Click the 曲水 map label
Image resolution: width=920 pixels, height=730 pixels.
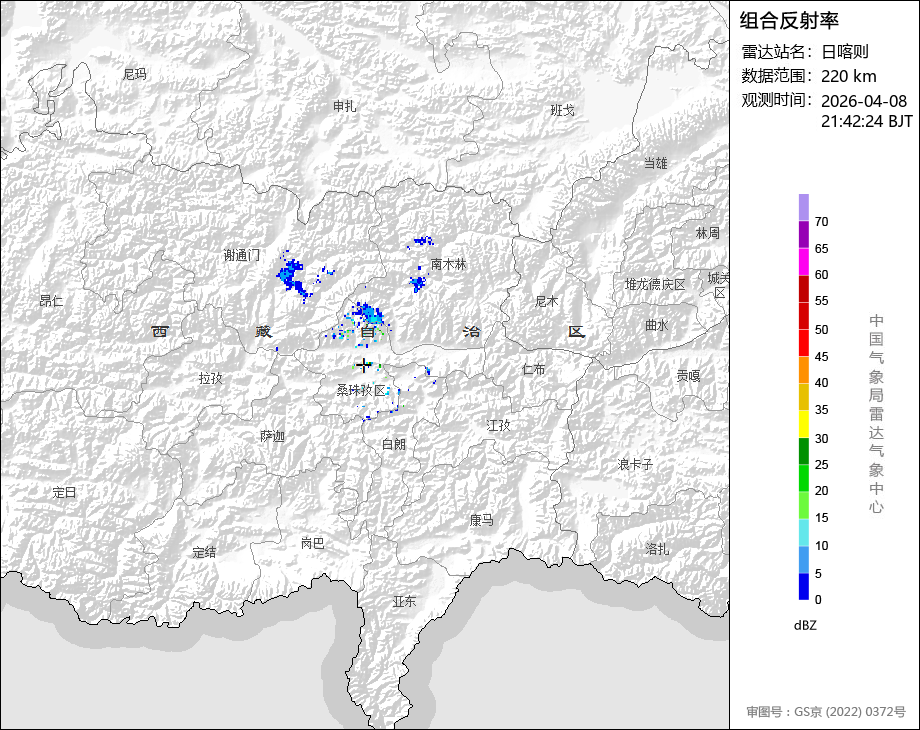(x=656, y=325)
